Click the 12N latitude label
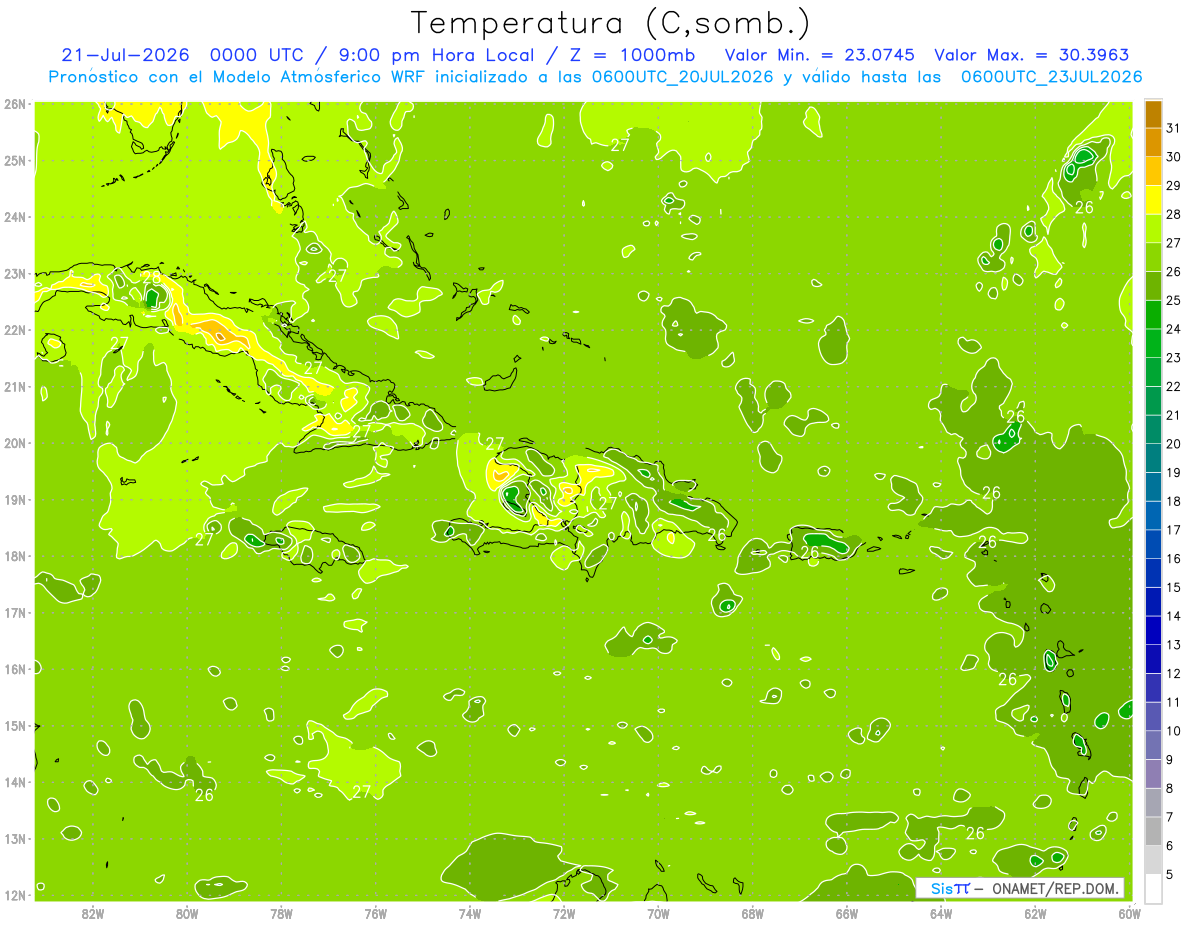 pos(15,895)
